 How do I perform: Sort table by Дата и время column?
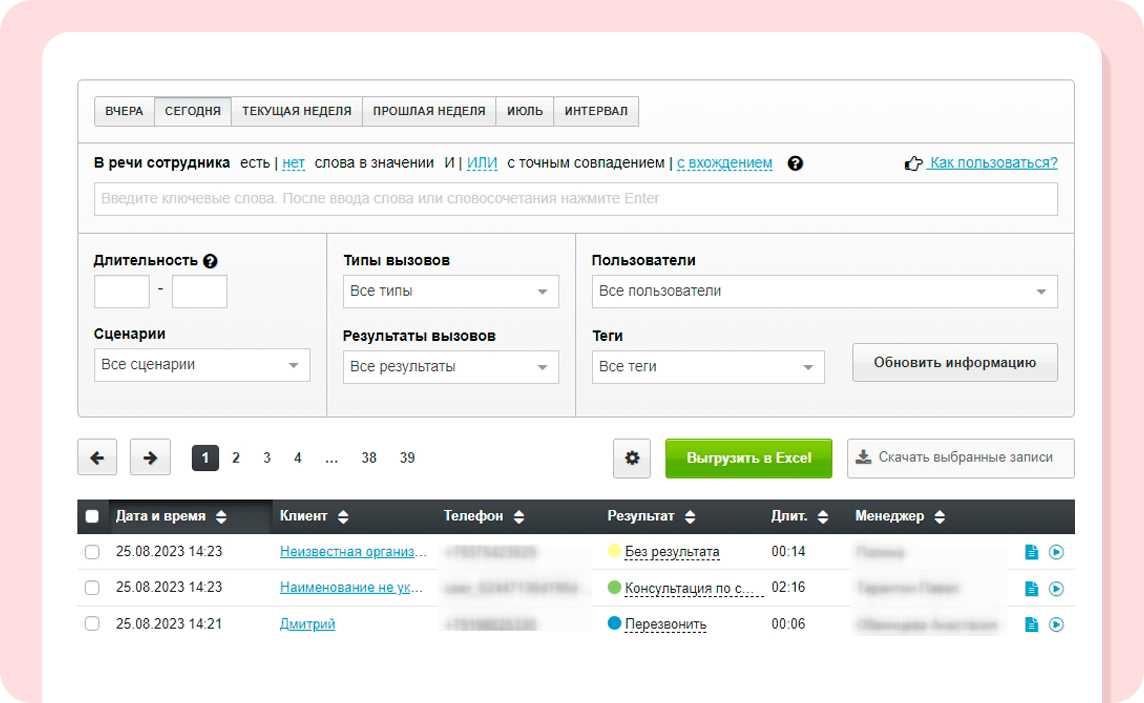pyautogui.click(x=221, y=517)
